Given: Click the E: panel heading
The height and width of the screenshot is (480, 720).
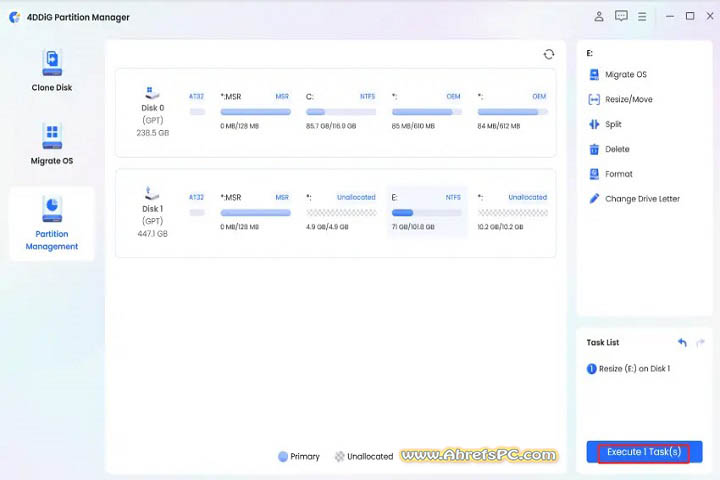Looking at the screenshot, I should click(590, 53).
